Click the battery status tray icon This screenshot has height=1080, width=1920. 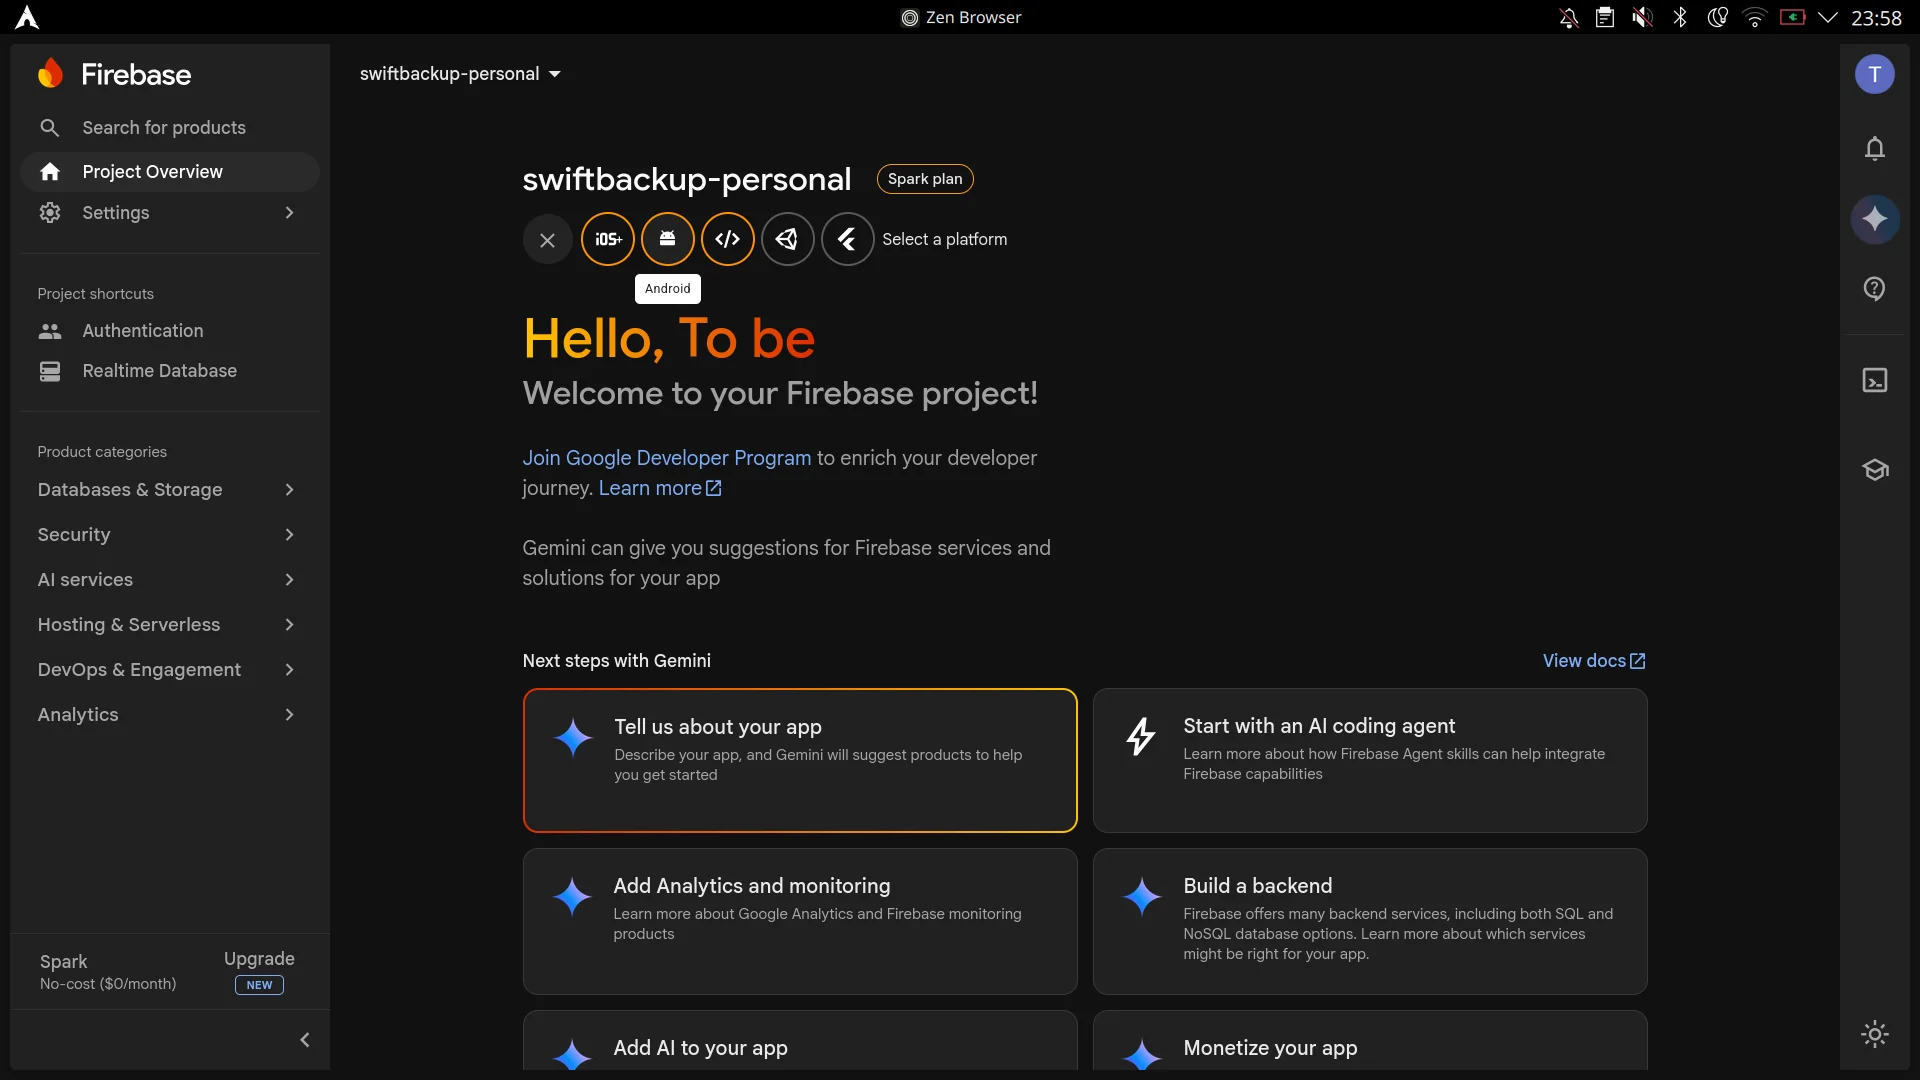1793,17
